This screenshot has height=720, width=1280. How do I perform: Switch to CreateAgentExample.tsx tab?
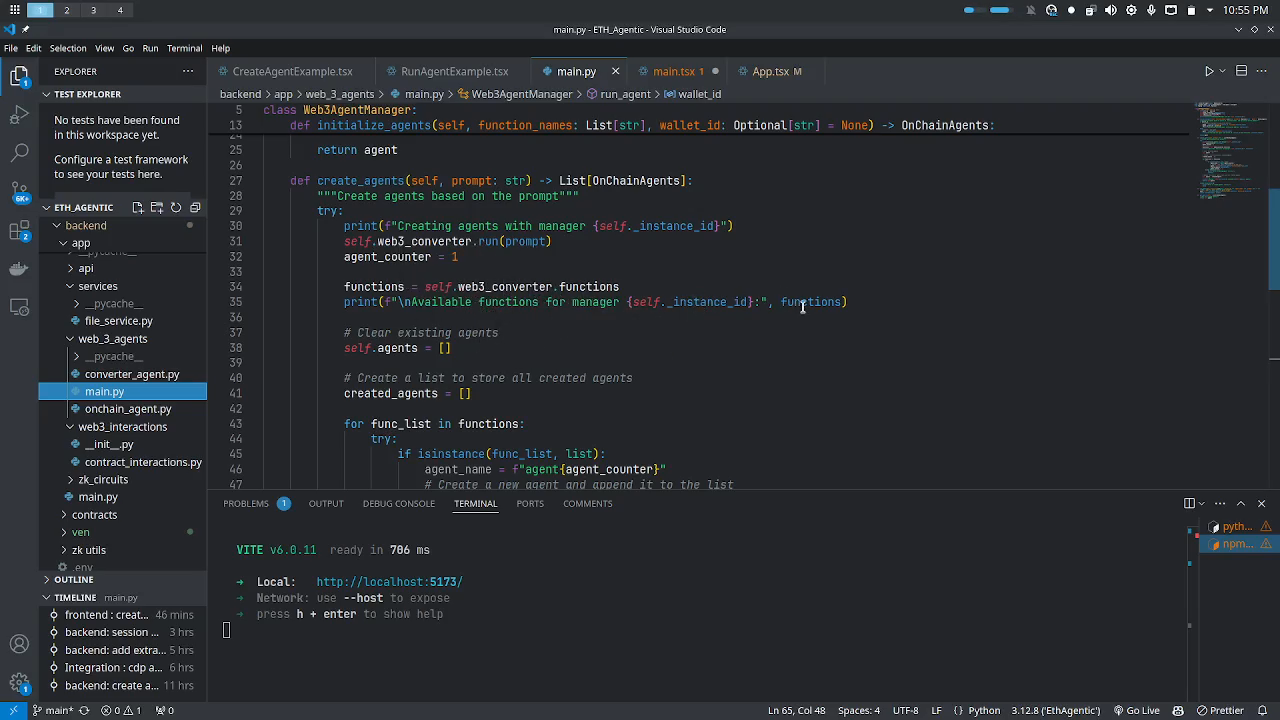click(x=292, y=71)
